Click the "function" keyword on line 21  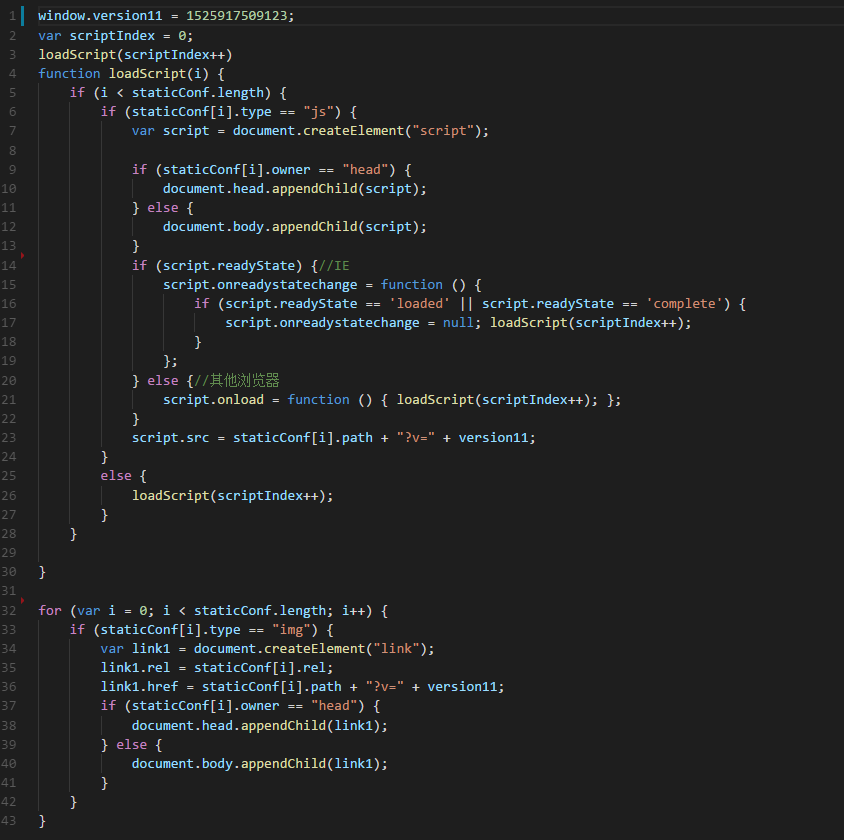coord(318,400)
